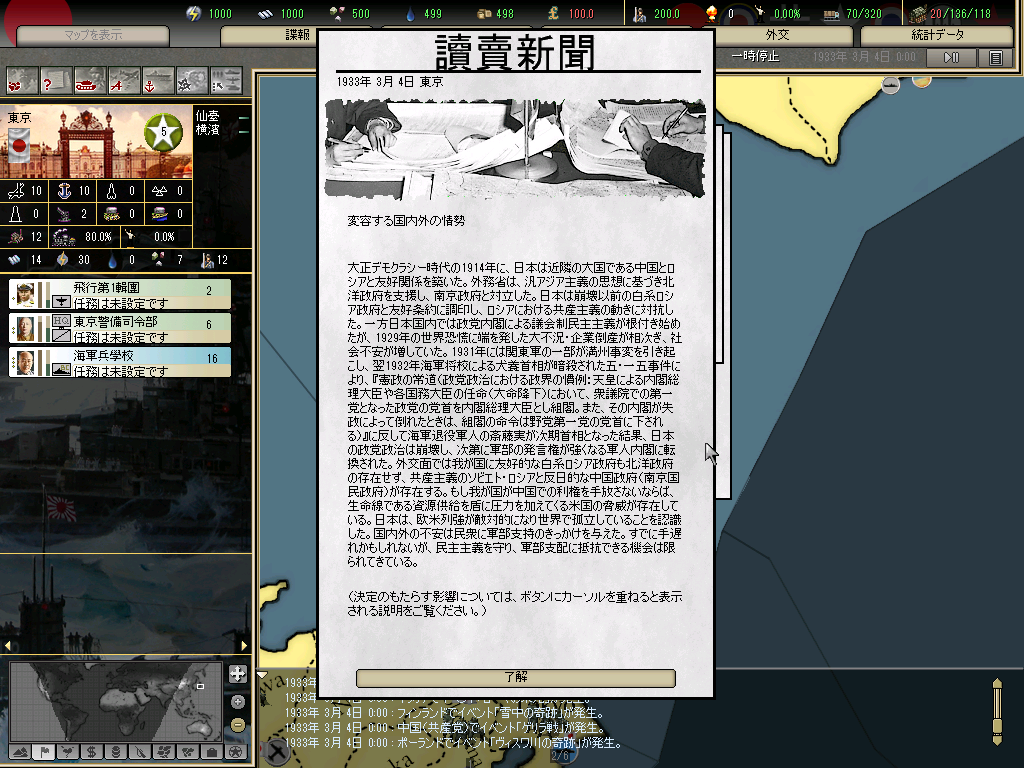Click the transport capacity truck icon
Viewport: 1024px width, 768px height.
[831, 14]
